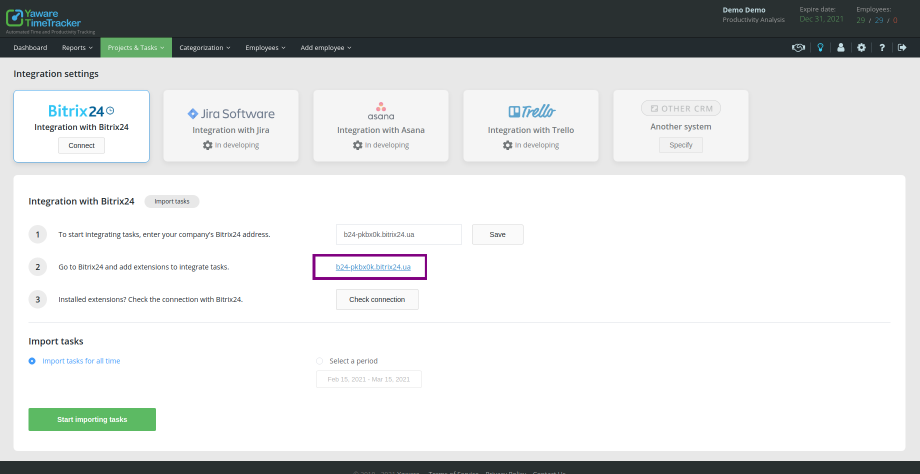Click the Integration settings heading
This screenshot has height=474, width=920.
tap(56, 74)
